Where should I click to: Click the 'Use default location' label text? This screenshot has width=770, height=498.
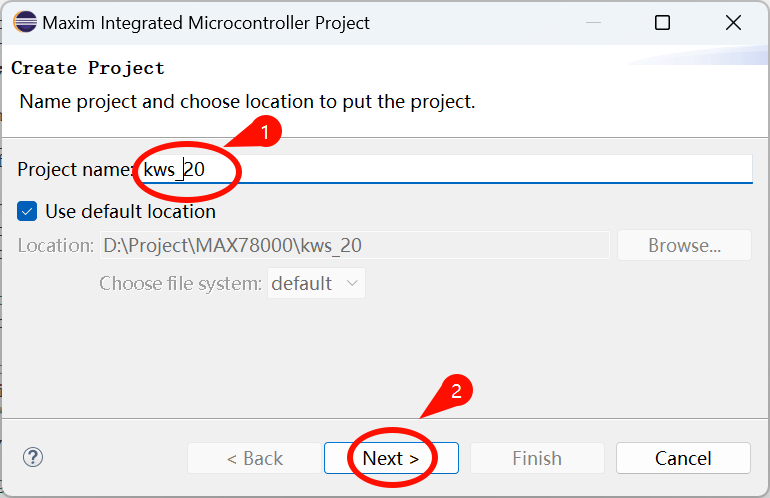click(x=131, y=212)
